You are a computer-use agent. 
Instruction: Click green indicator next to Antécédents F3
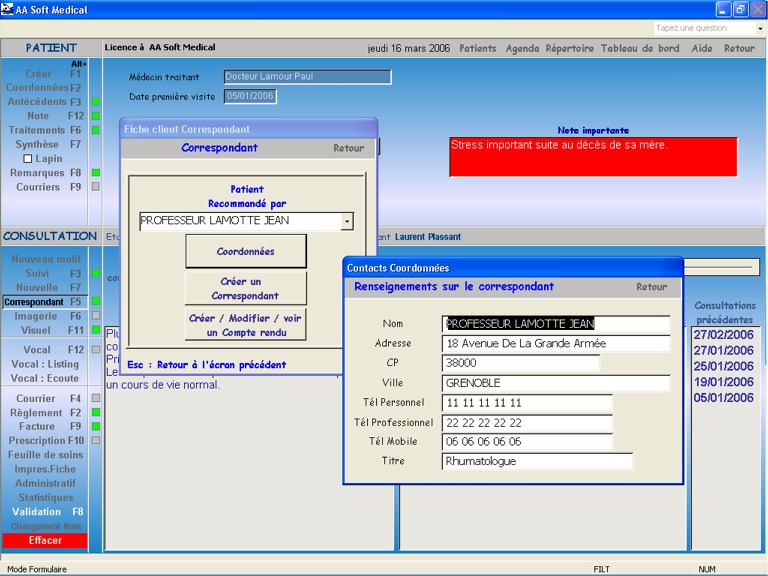pyautogui.click(x=96, y=102)
